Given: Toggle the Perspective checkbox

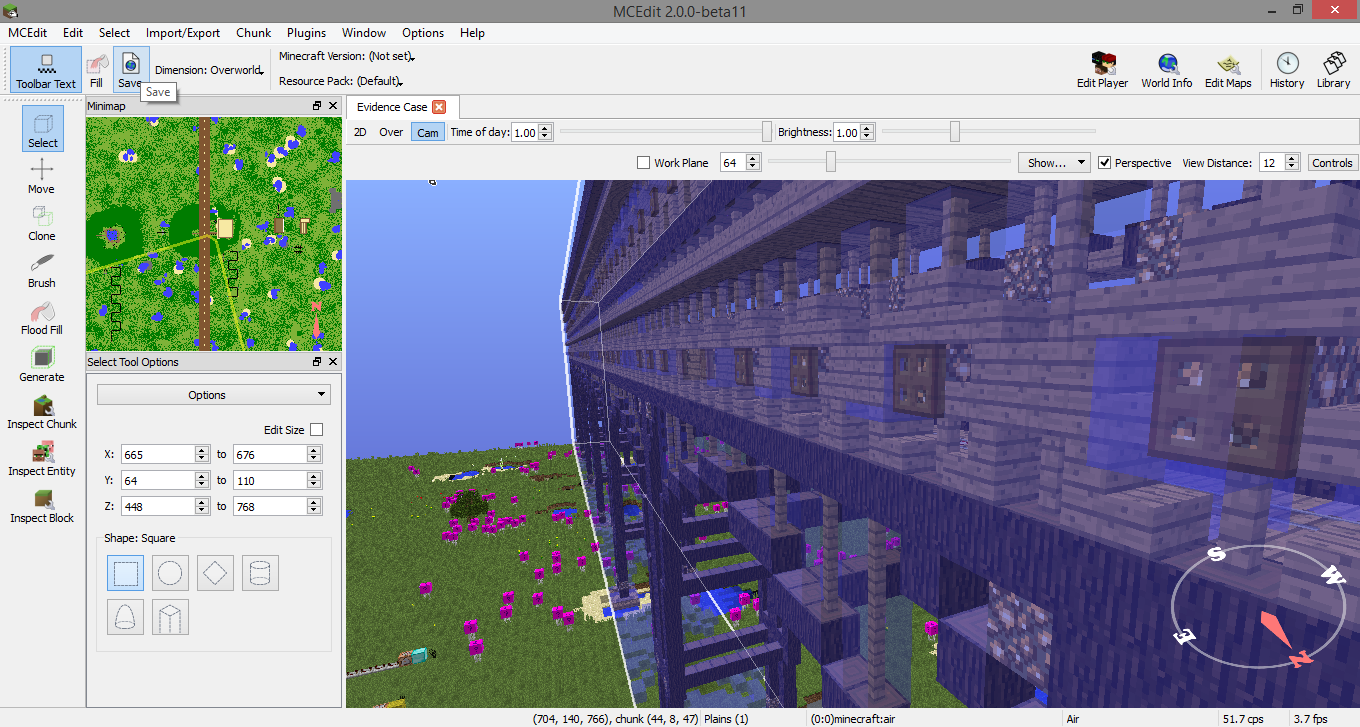Looking at the screenshot, I should tap(1104, 163).
